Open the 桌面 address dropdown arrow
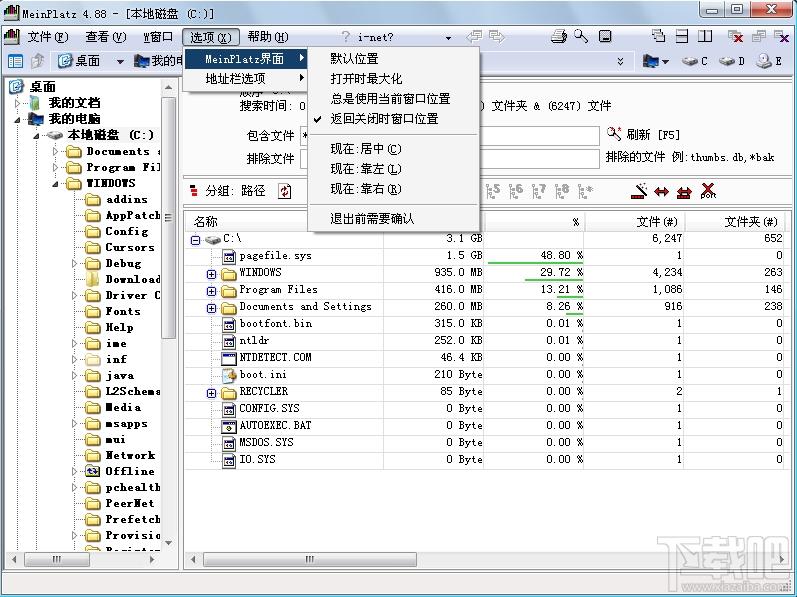 [x=120, y=62]
